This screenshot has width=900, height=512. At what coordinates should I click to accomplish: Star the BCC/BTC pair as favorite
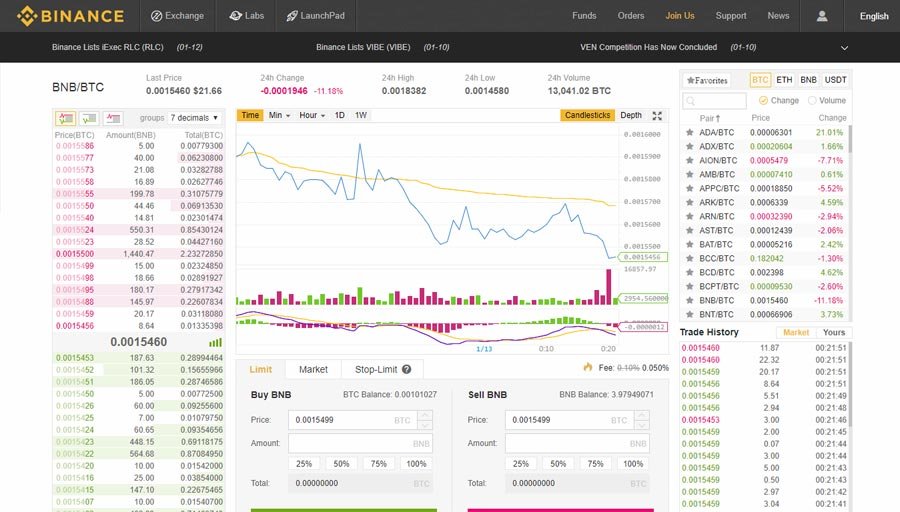pyautogui.click(x=689, y=258)
